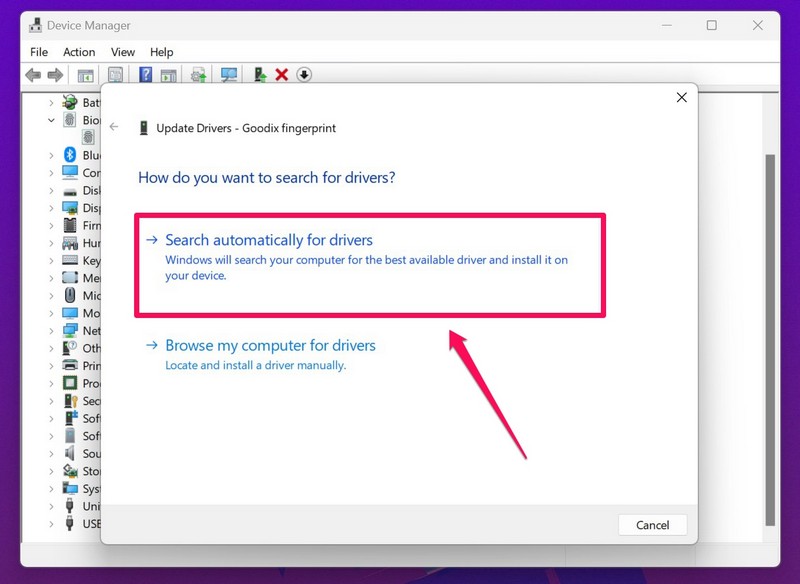Select the Batteries category icon
Viewport: 800px width, 584px height.
click(x=70, y=103)
